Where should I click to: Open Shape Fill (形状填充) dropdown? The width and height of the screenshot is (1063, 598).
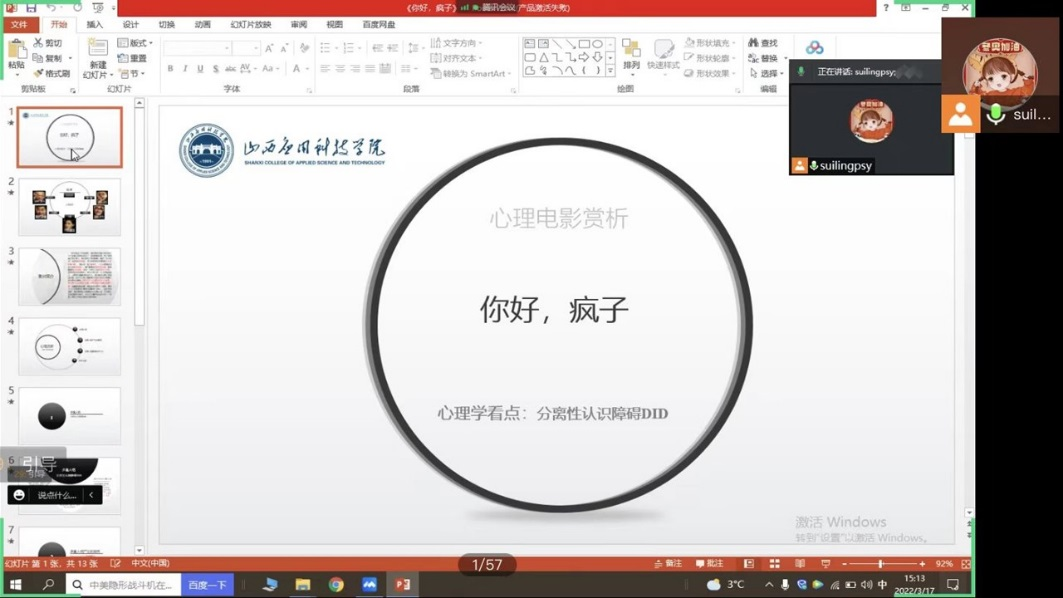click(x=710, y=43)
